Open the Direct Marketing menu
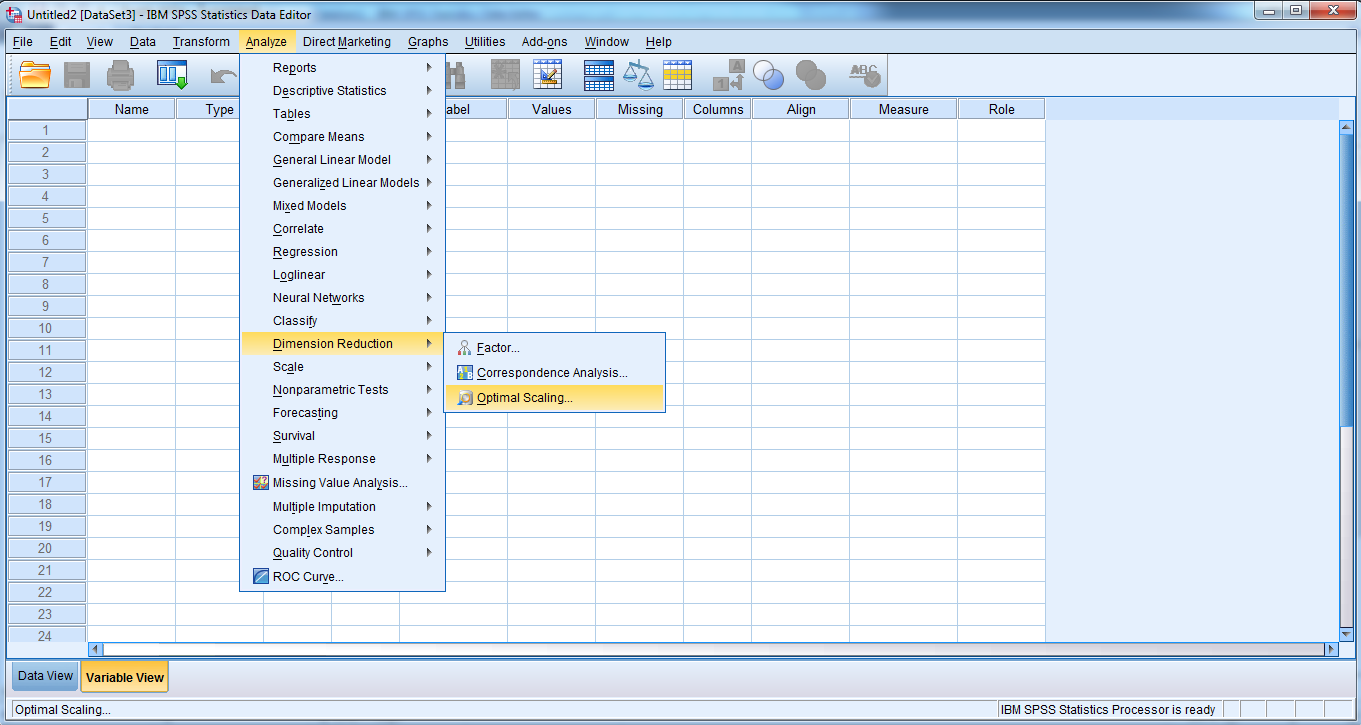Image resolution: width=1361 pixels, height=725 pixels. pyautogui.click(x=347, y=42)
